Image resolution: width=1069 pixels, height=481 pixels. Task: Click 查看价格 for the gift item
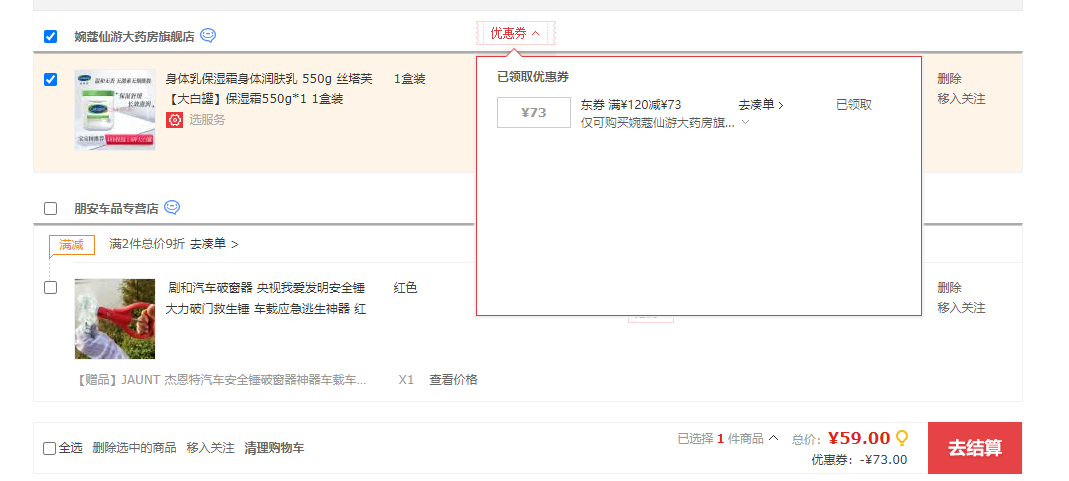(453, 380)
